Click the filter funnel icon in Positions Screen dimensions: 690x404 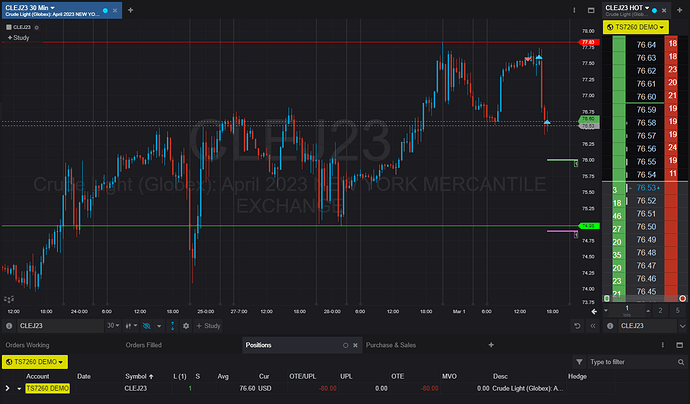(579, 361)
